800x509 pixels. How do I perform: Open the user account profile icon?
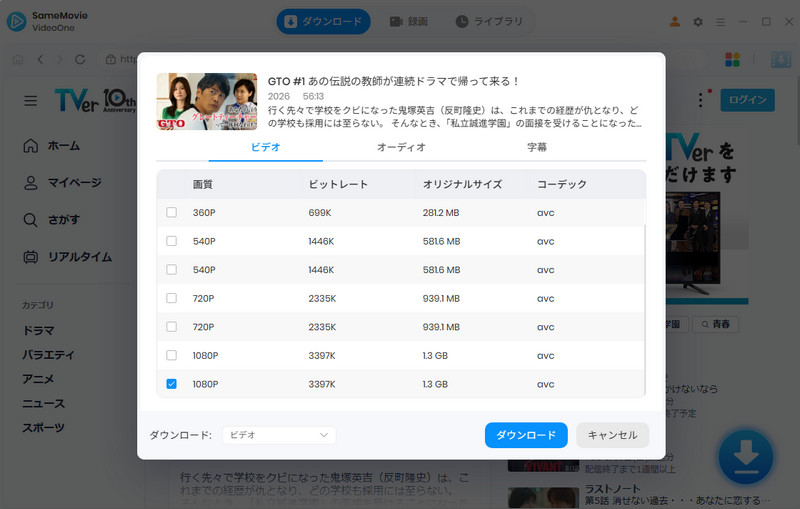[674, 22]
